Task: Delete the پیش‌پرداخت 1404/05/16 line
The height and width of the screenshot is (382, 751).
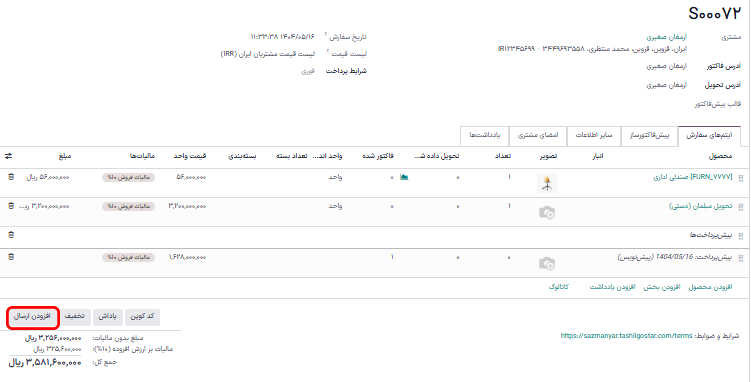Action: 11,257
